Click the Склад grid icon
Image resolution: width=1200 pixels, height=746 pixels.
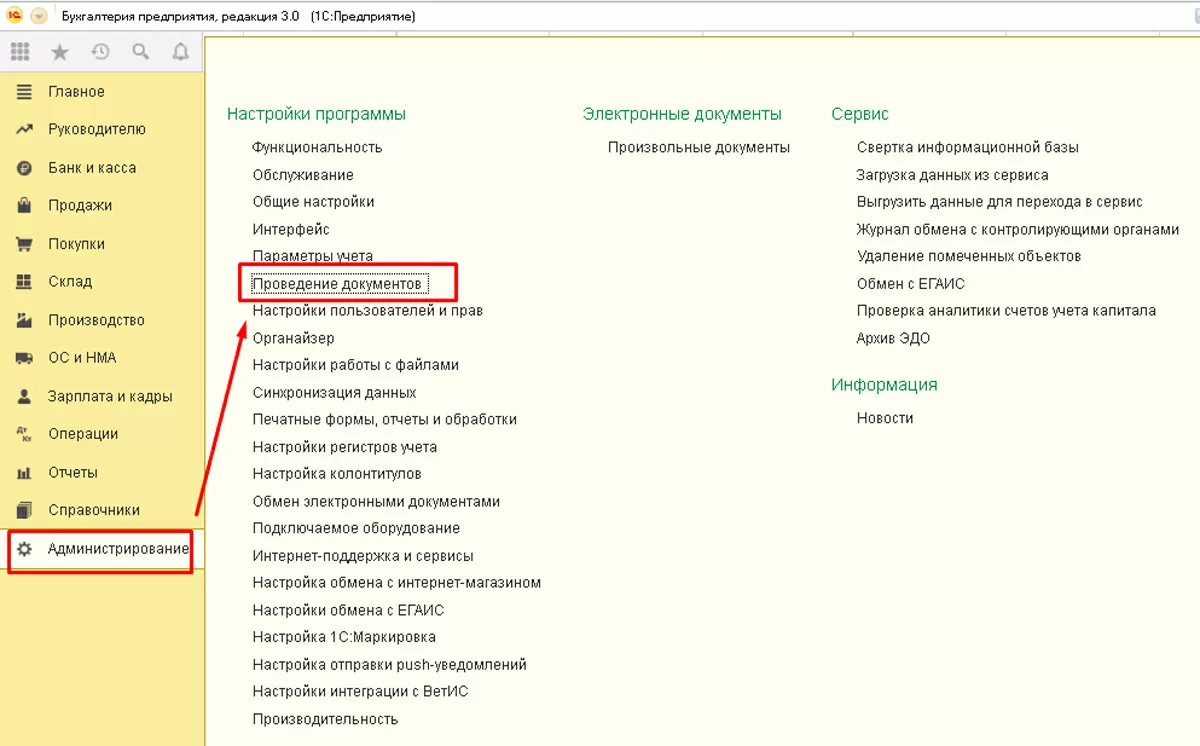(x=24, y=282)
